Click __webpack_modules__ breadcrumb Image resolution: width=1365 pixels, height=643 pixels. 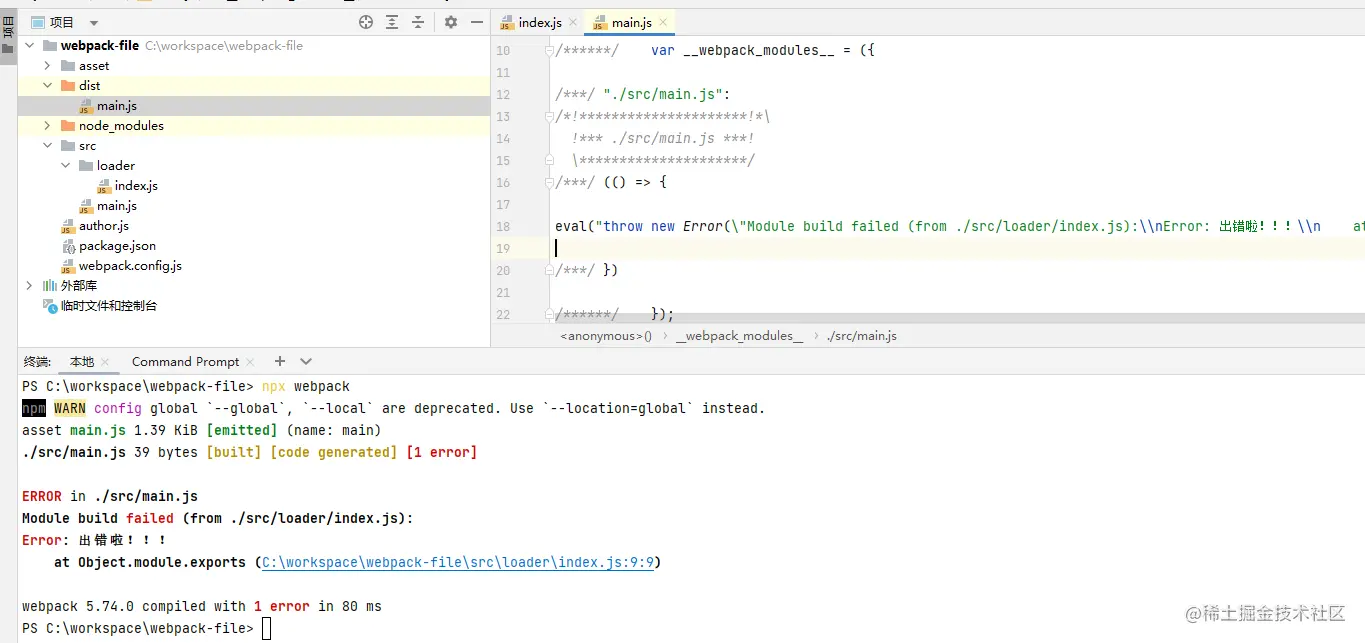(x=739, y=336)
